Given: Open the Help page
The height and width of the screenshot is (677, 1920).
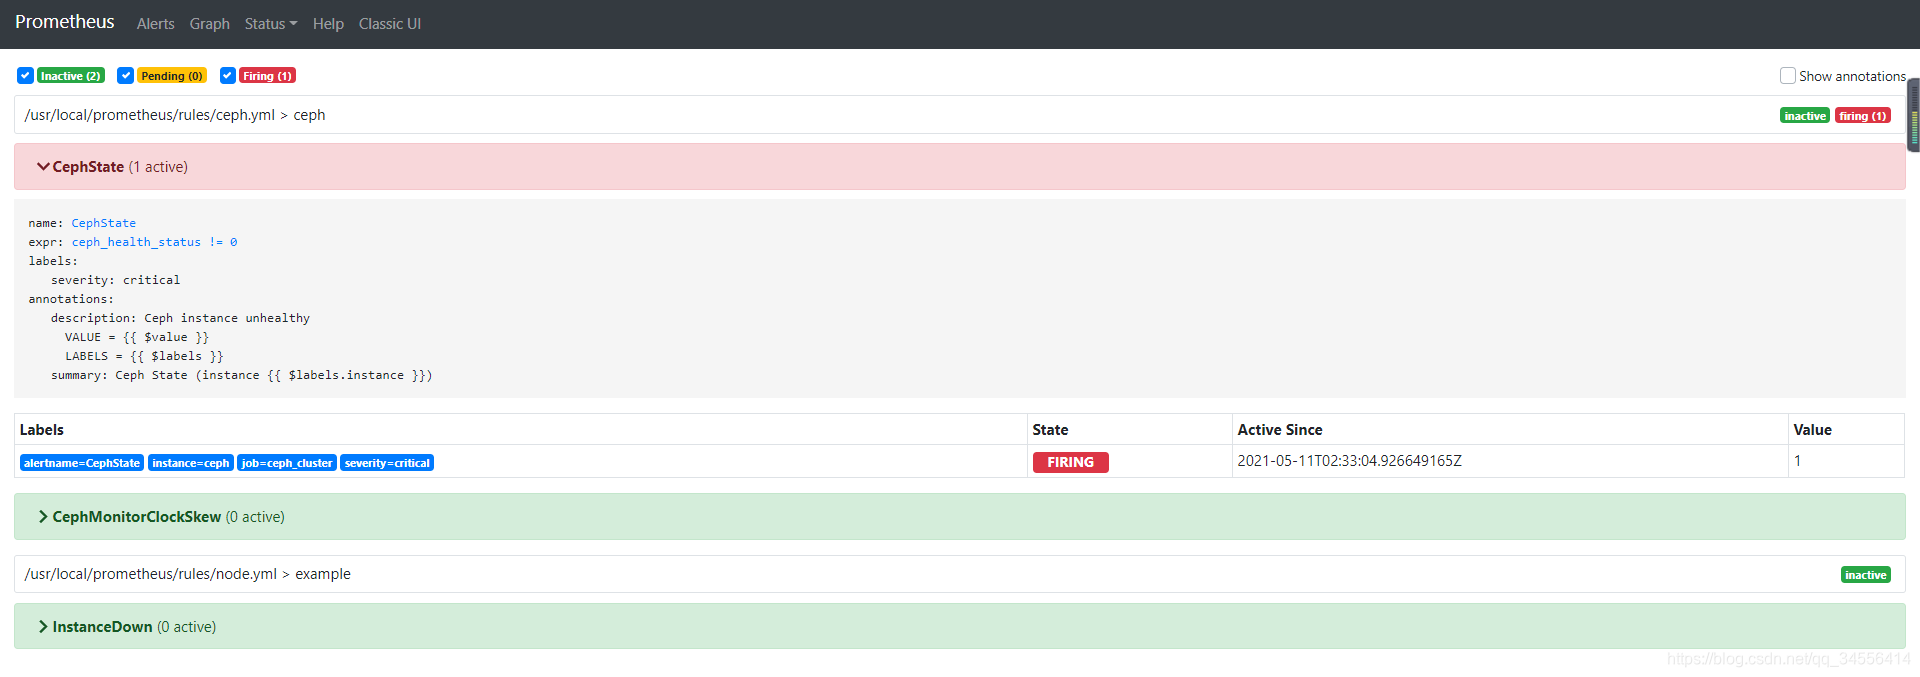Looking at the screenshot, I should click(x=328, y=24).
